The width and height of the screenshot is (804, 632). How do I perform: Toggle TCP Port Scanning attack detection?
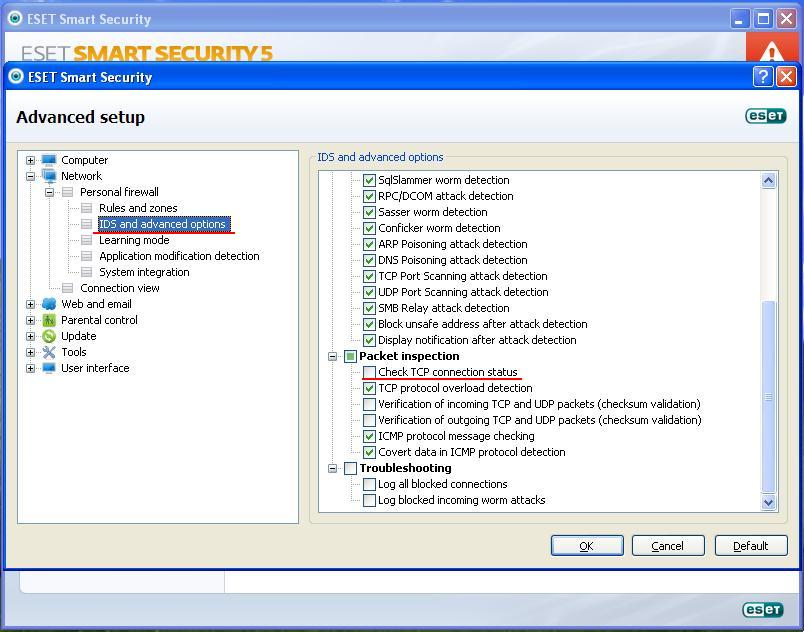[369, 276]
